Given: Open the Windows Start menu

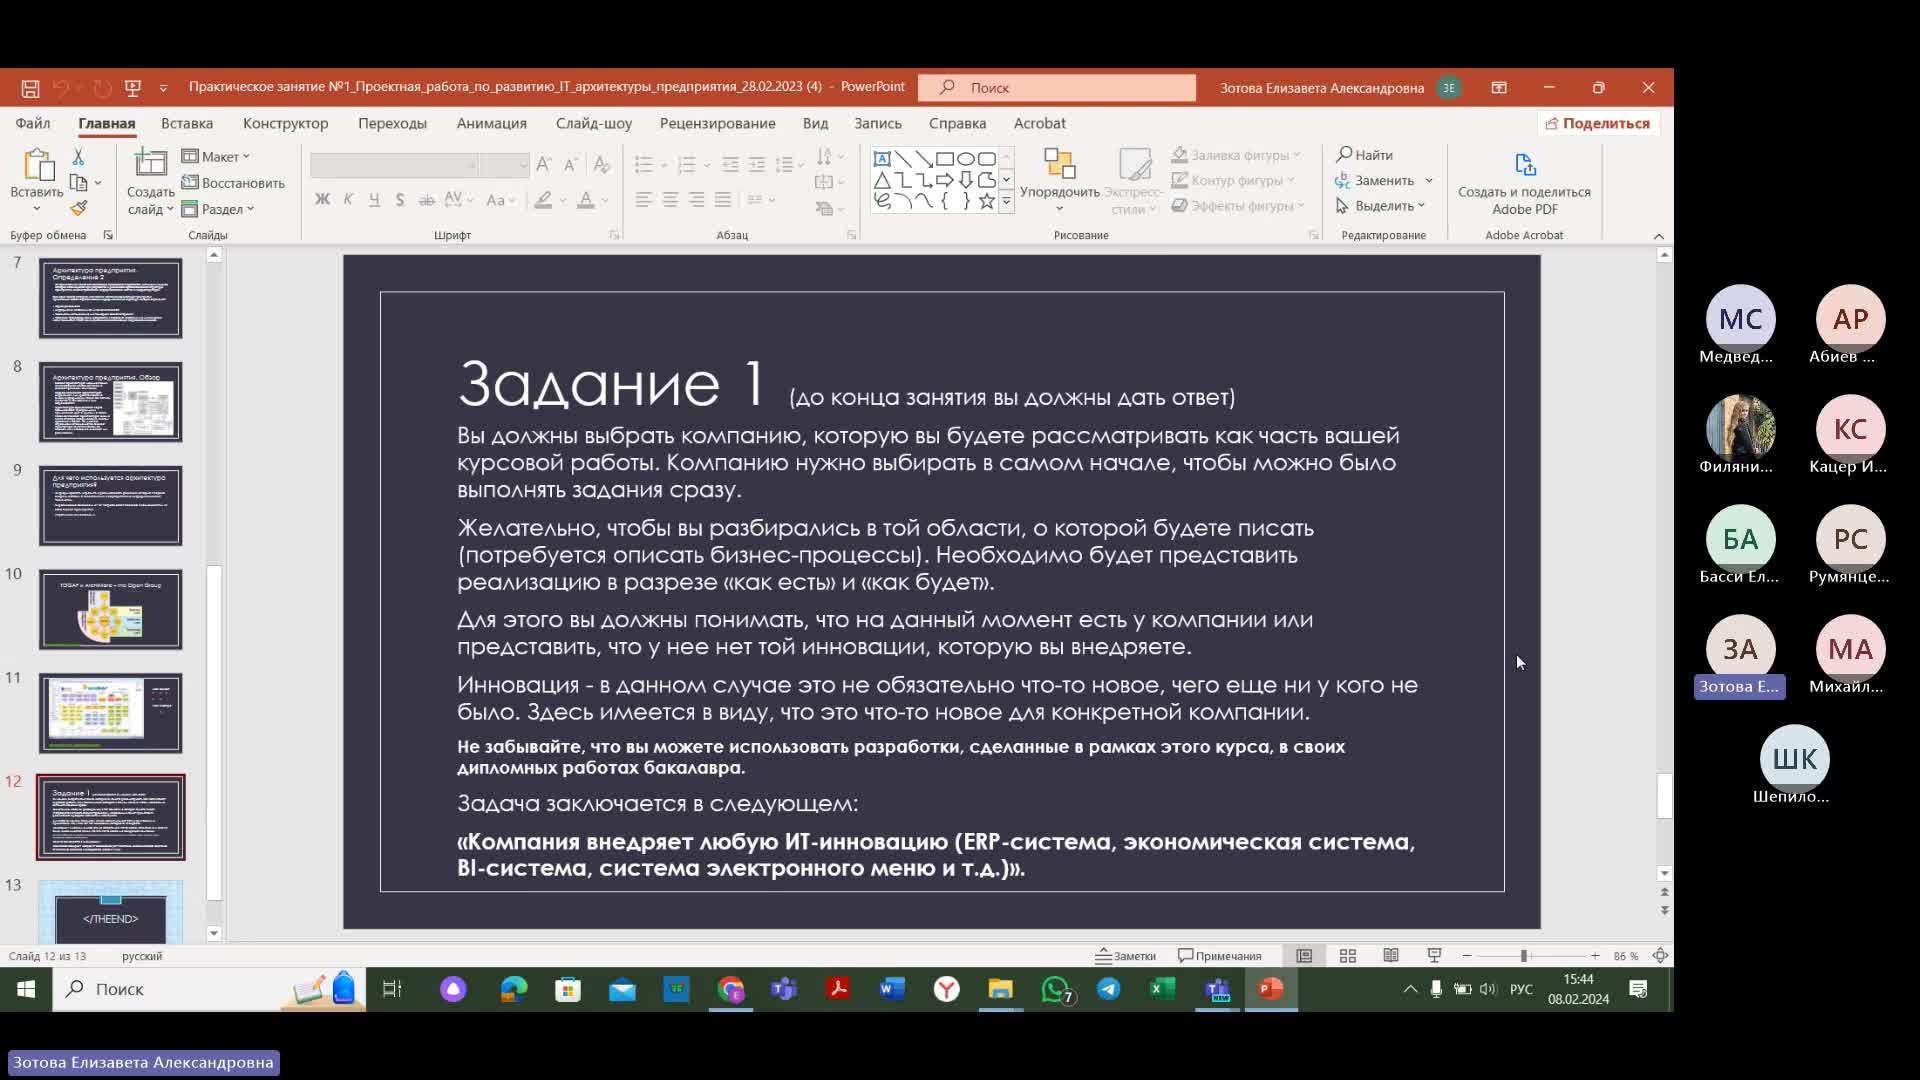Looking at the screenshot, I should [x=26, y=989].
